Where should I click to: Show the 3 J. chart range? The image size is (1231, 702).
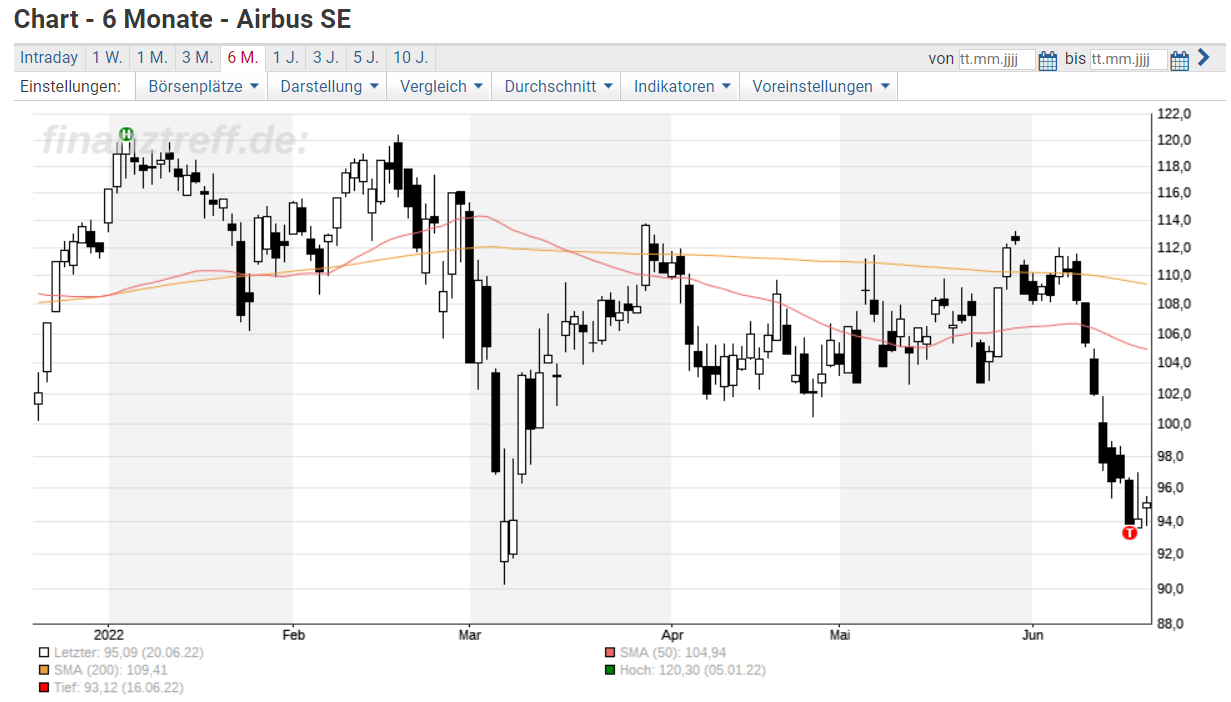coord(325,58)
